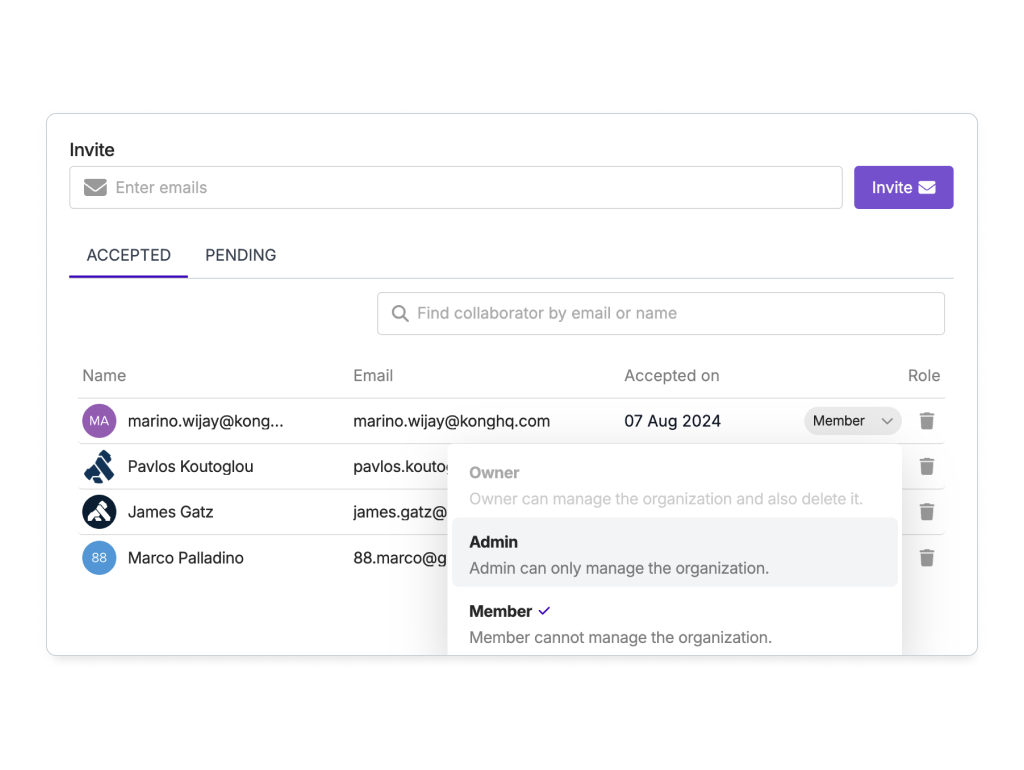The width and height of the screenshot is (1024, 770).
Task: Remove Pavlos Koutoglou with trash icon
Action: 926,466
